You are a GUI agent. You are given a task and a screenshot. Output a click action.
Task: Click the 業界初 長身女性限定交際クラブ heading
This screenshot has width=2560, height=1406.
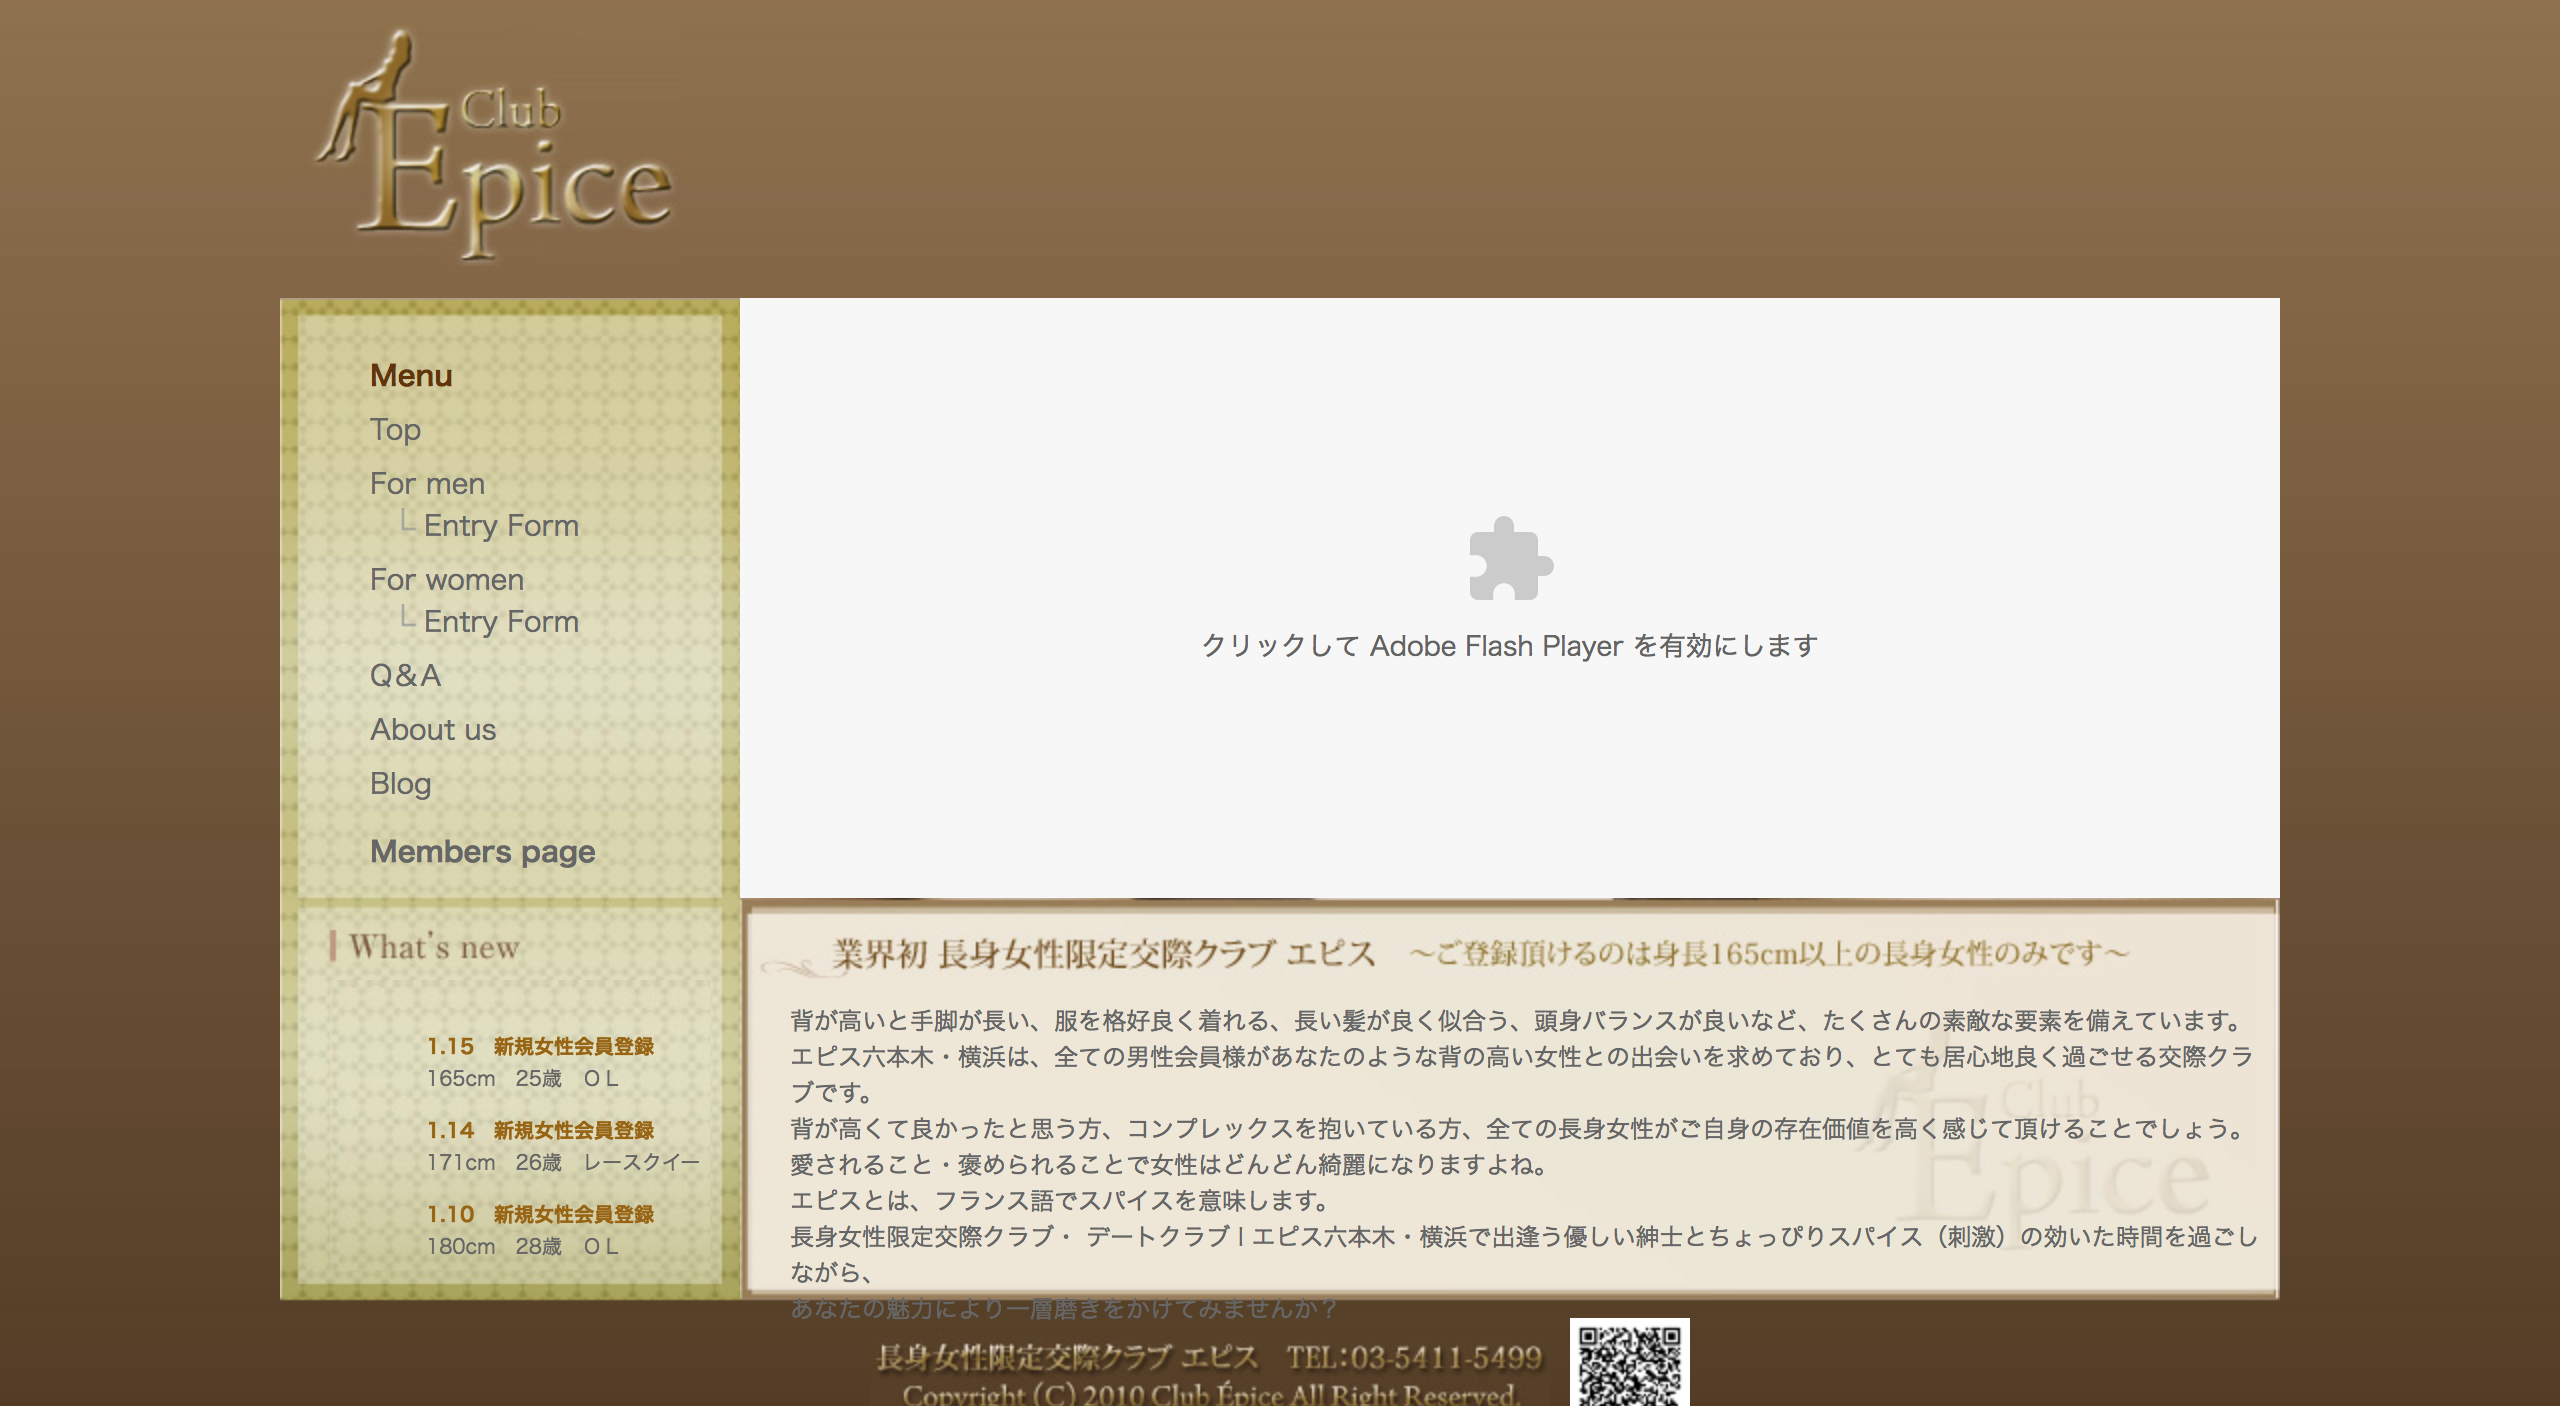coord(1104,954)
